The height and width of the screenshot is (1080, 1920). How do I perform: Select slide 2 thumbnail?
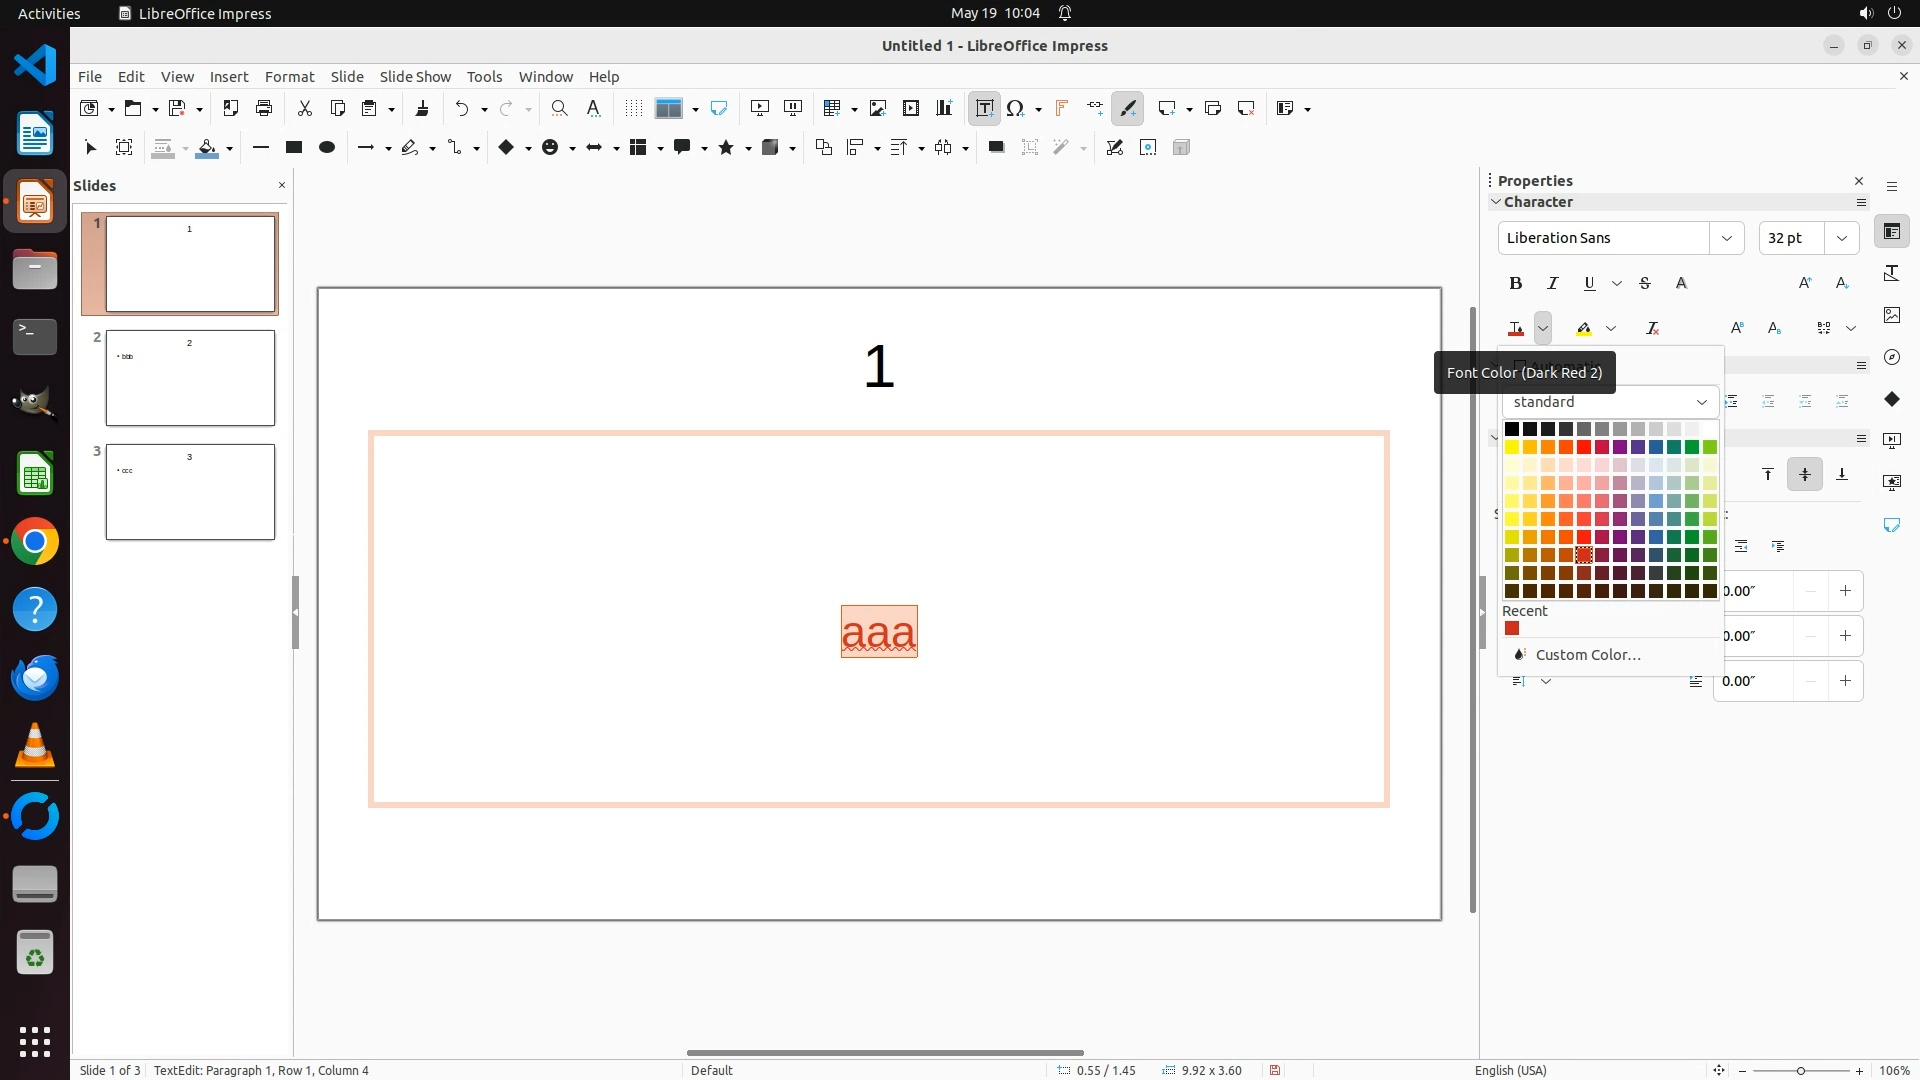pos(190,378)
